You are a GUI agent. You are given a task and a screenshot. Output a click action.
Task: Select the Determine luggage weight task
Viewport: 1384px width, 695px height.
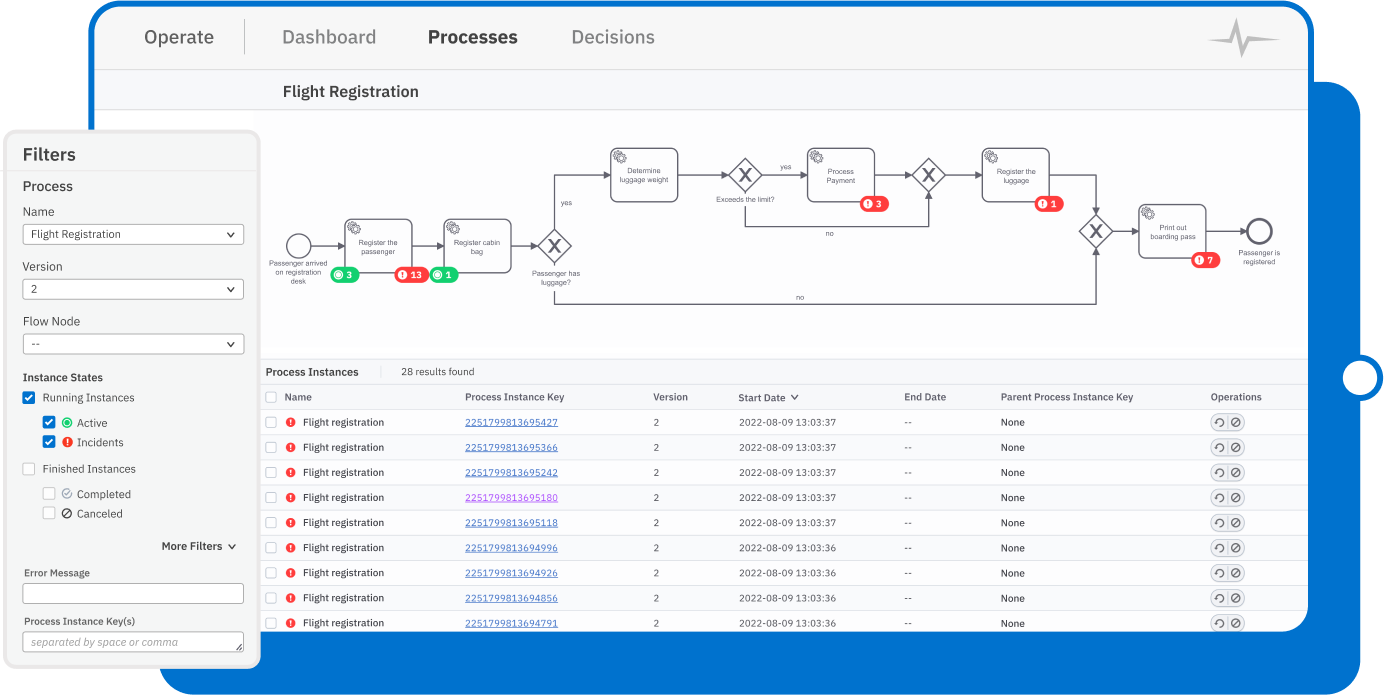pos(644,175)
